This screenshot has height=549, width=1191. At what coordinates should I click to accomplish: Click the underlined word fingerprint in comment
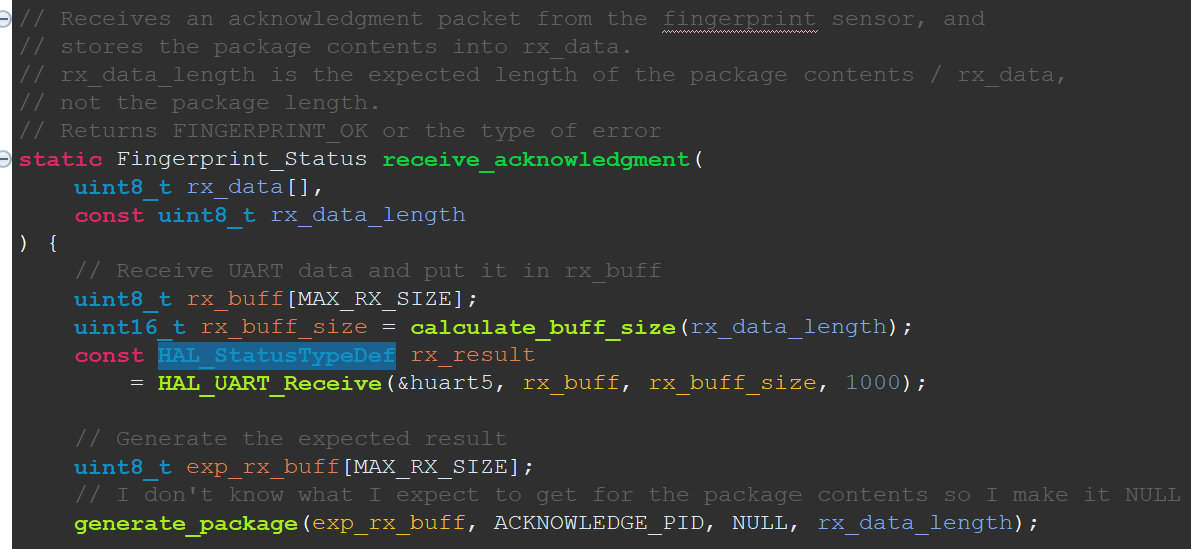(x=739, y=19)
